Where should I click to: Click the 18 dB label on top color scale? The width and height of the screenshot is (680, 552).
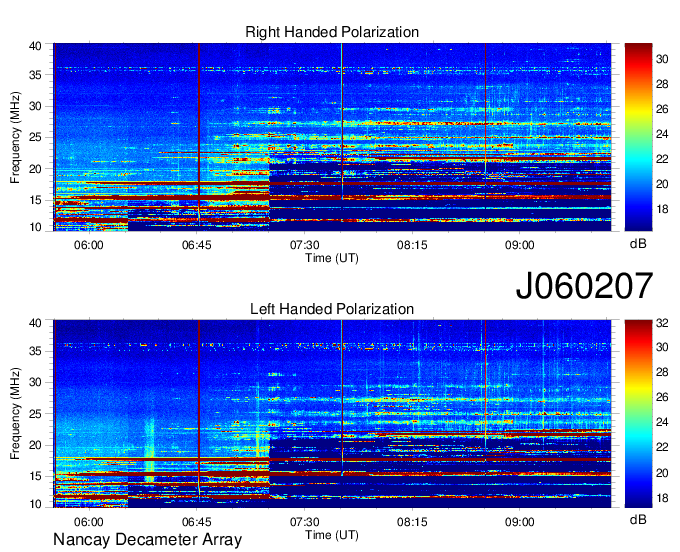tap(662, 209)
